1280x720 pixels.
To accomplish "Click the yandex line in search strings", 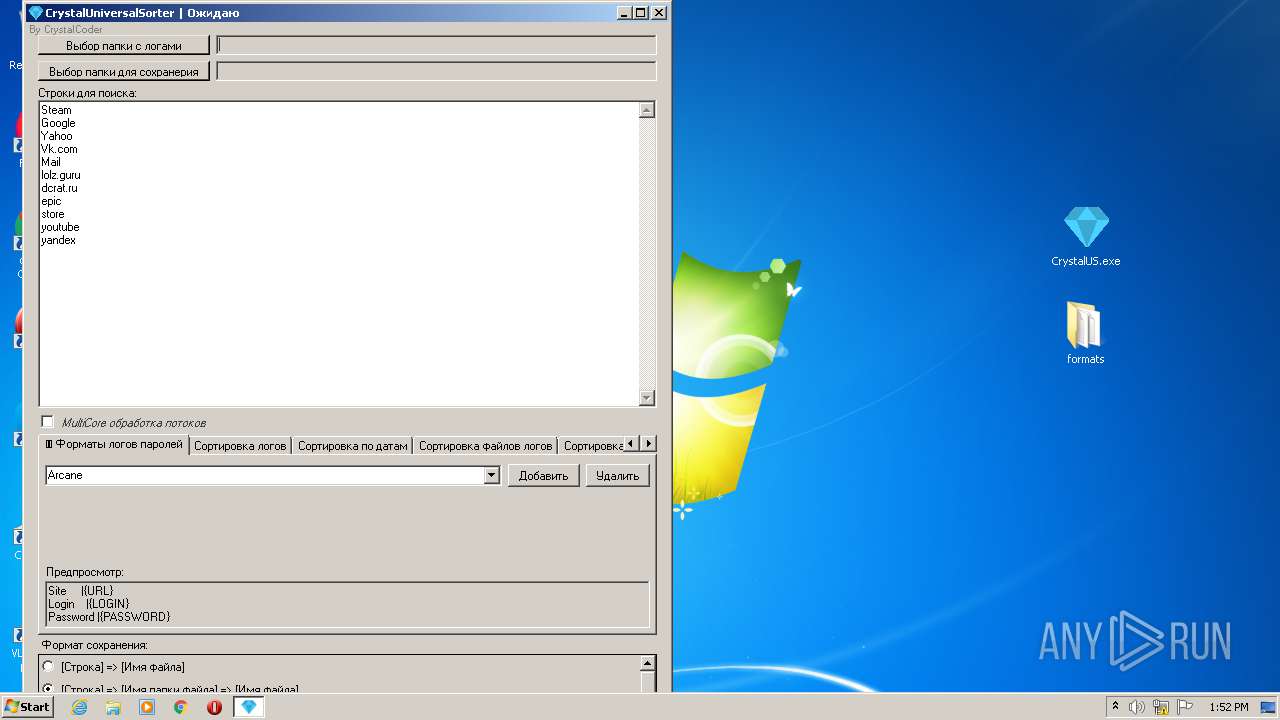I will [58, 240].
